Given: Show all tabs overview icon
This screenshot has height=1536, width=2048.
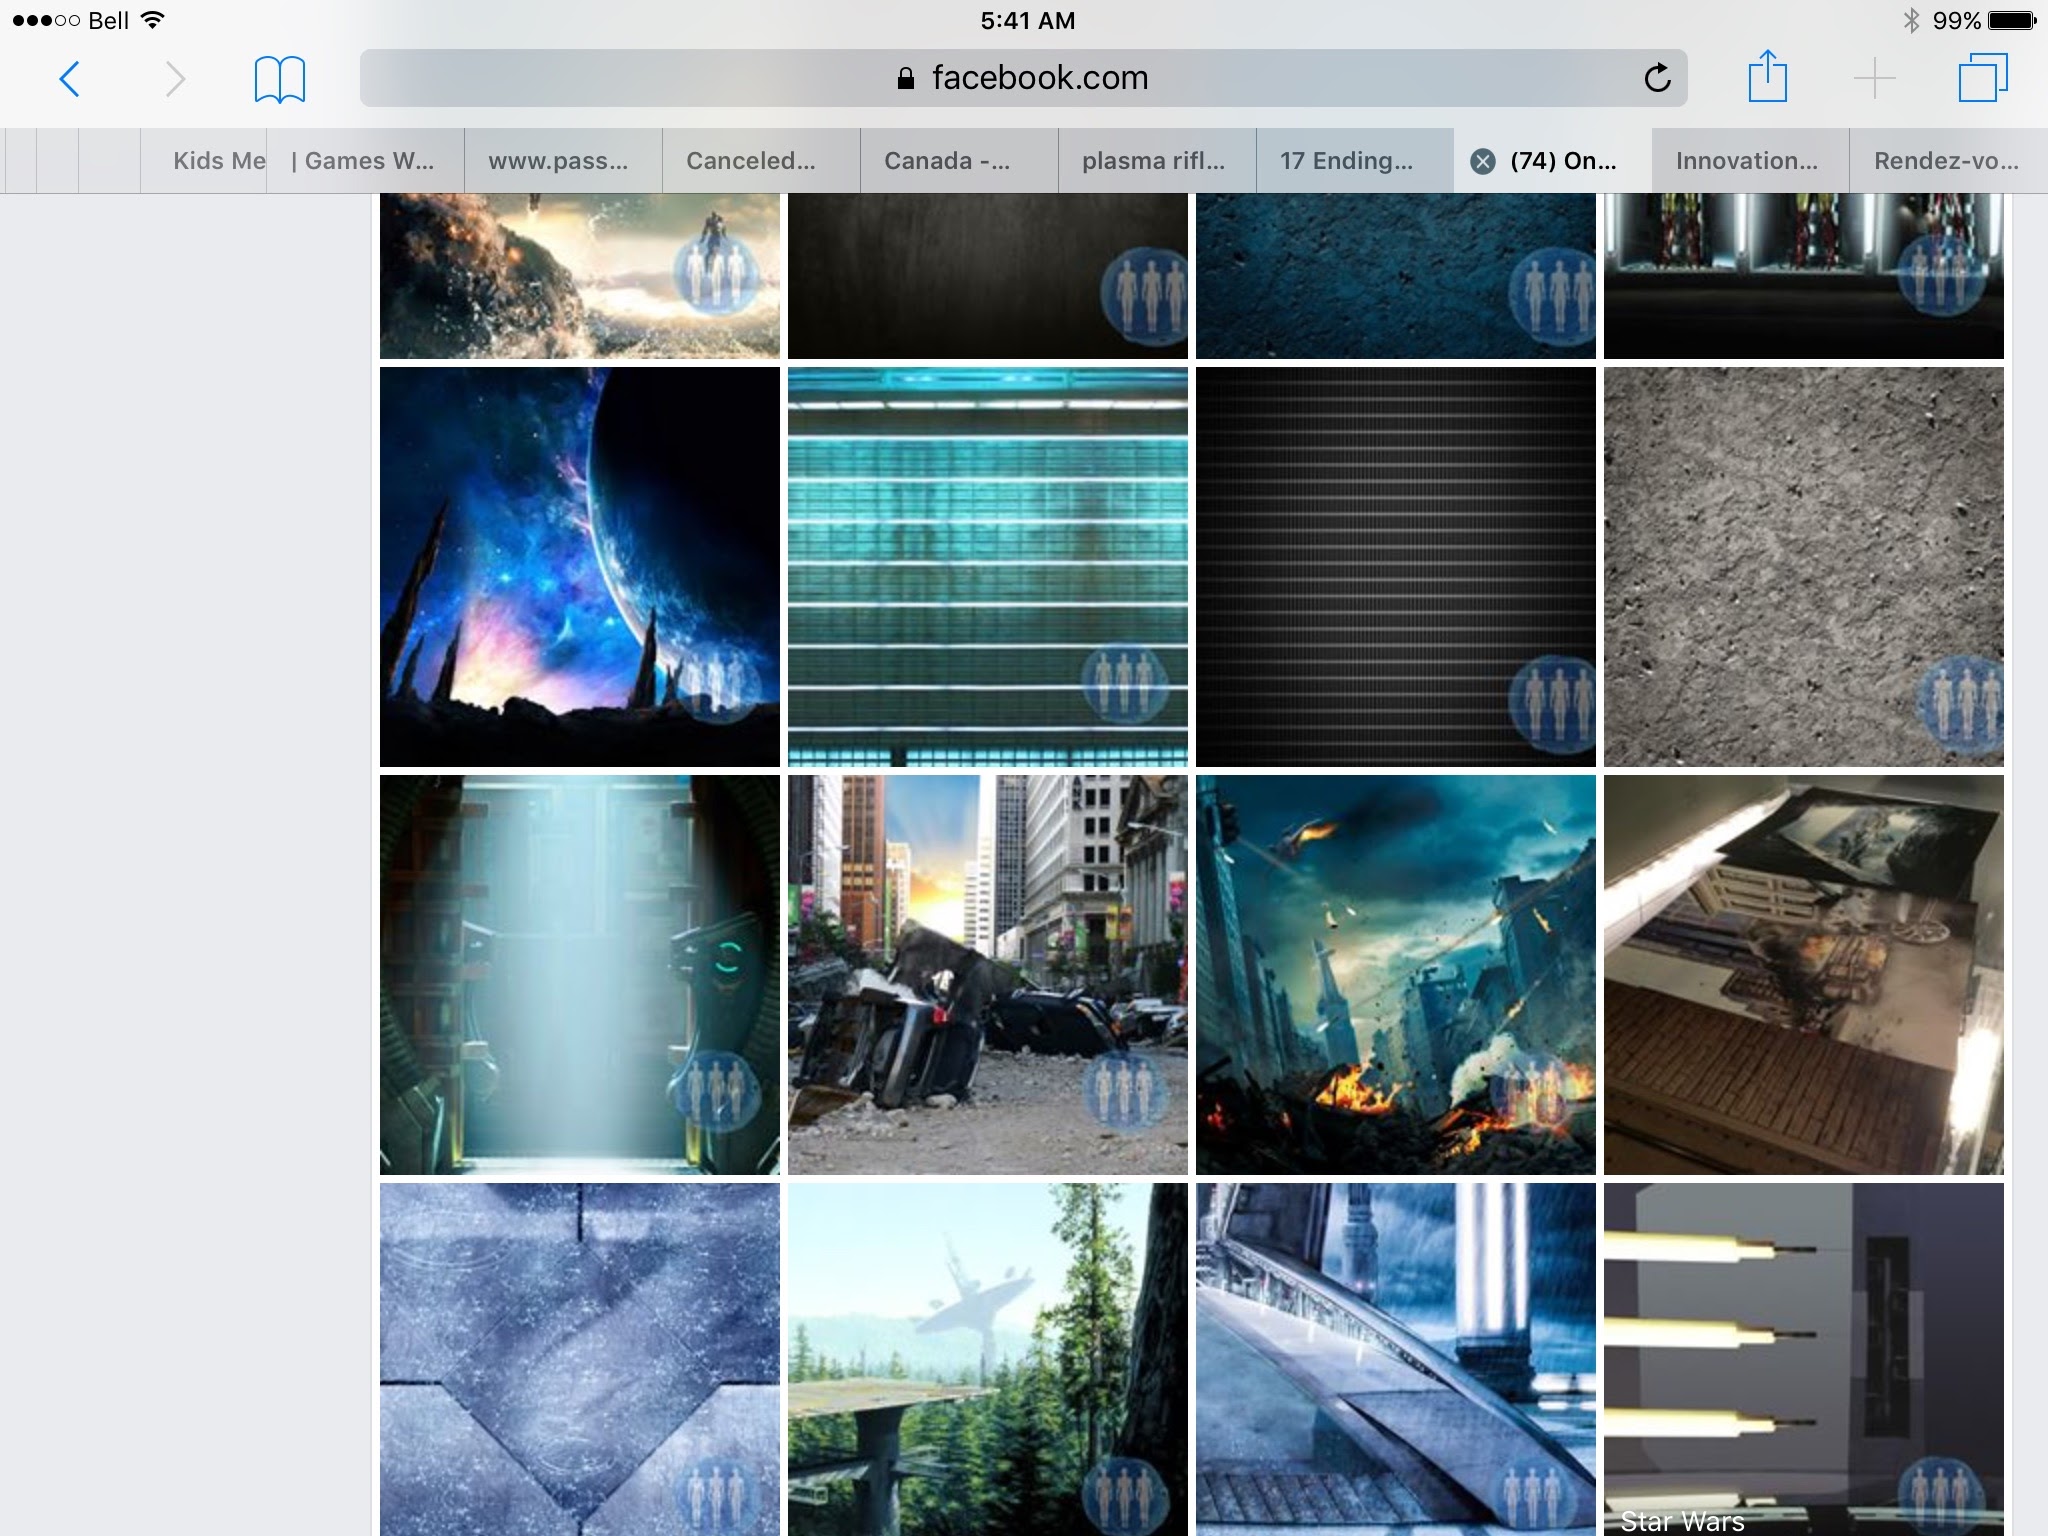Looking at the screenshot, I should point(1983,78).
